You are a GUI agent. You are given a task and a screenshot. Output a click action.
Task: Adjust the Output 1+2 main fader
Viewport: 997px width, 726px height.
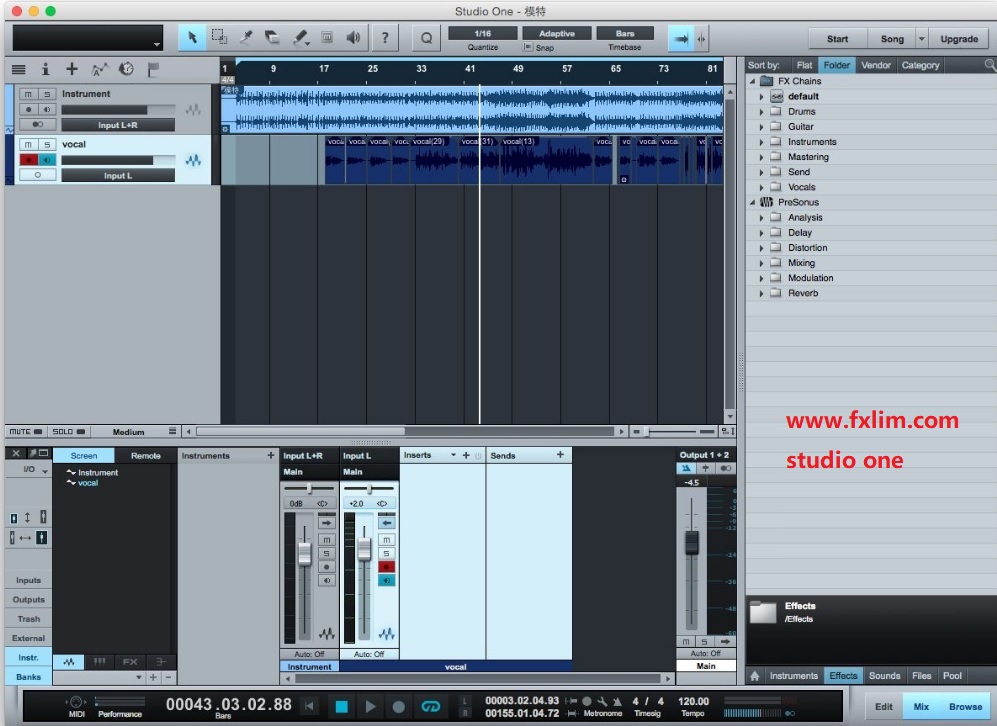coord(691,544)
